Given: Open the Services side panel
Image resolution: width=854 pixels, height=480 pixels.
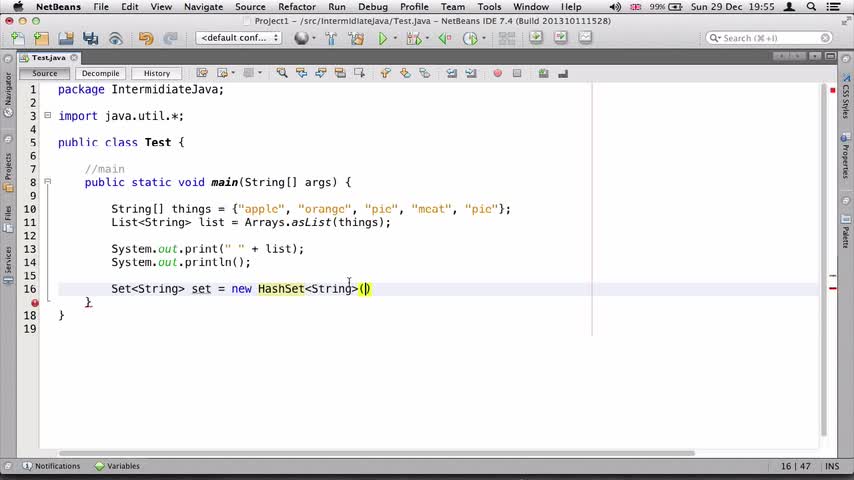Looking at the screenshot, I should [x=8, y=265].
